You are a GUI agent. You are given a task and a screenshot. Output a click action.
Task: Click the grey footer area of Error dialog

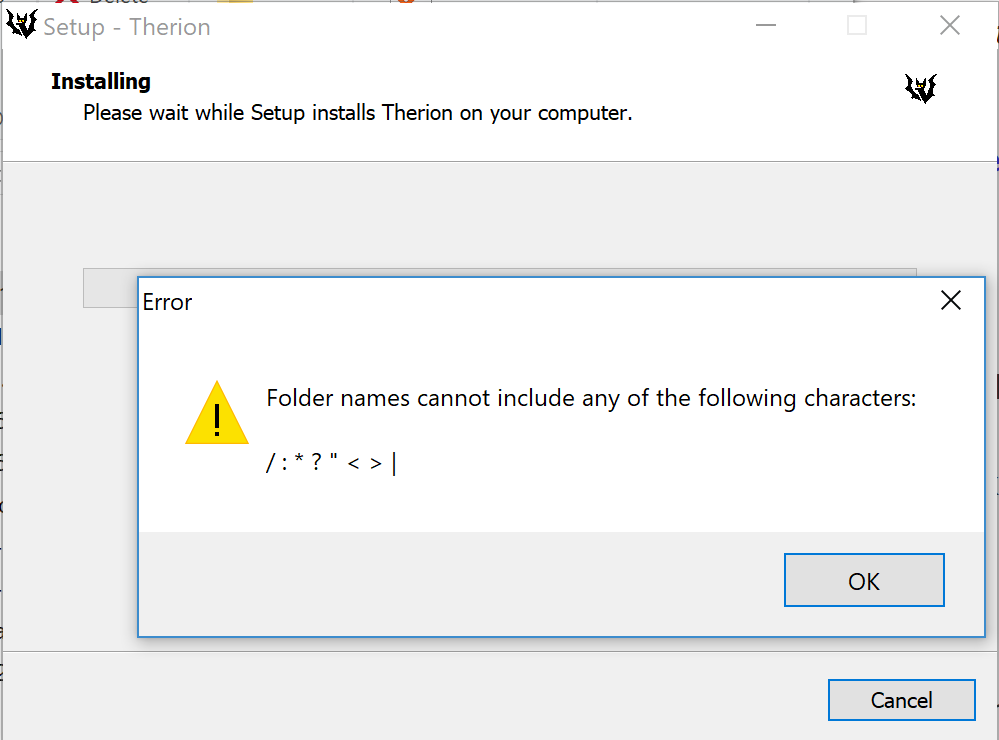pos(459,583)
